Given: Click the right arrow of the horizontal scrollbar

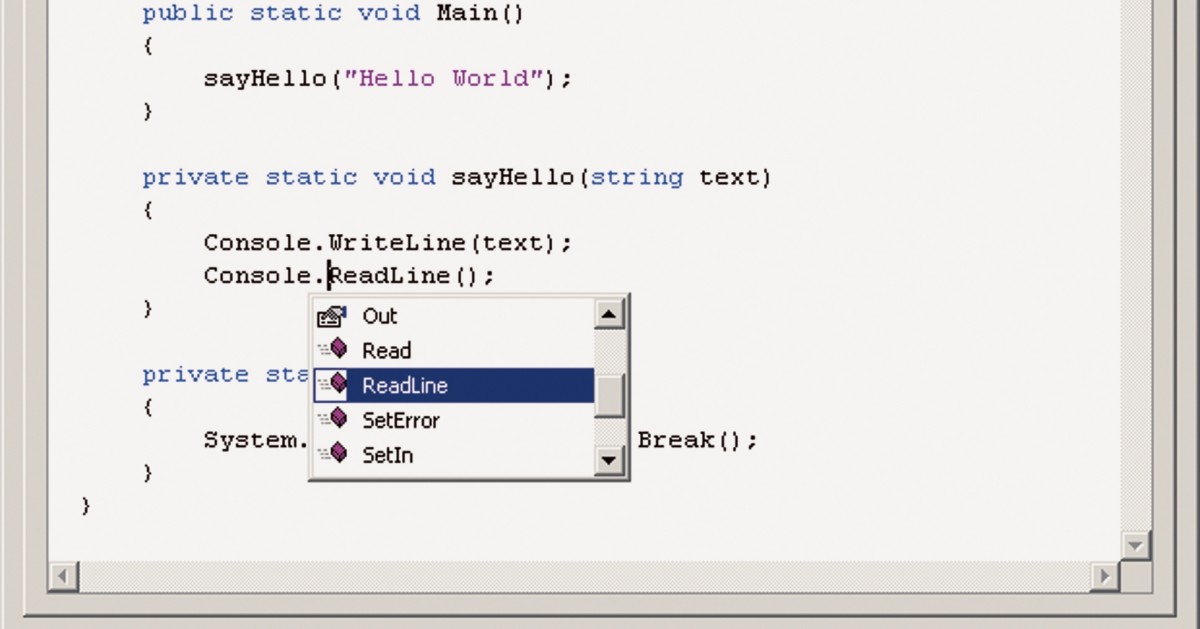Looking at the screenshot, I should click(1103, 576).
